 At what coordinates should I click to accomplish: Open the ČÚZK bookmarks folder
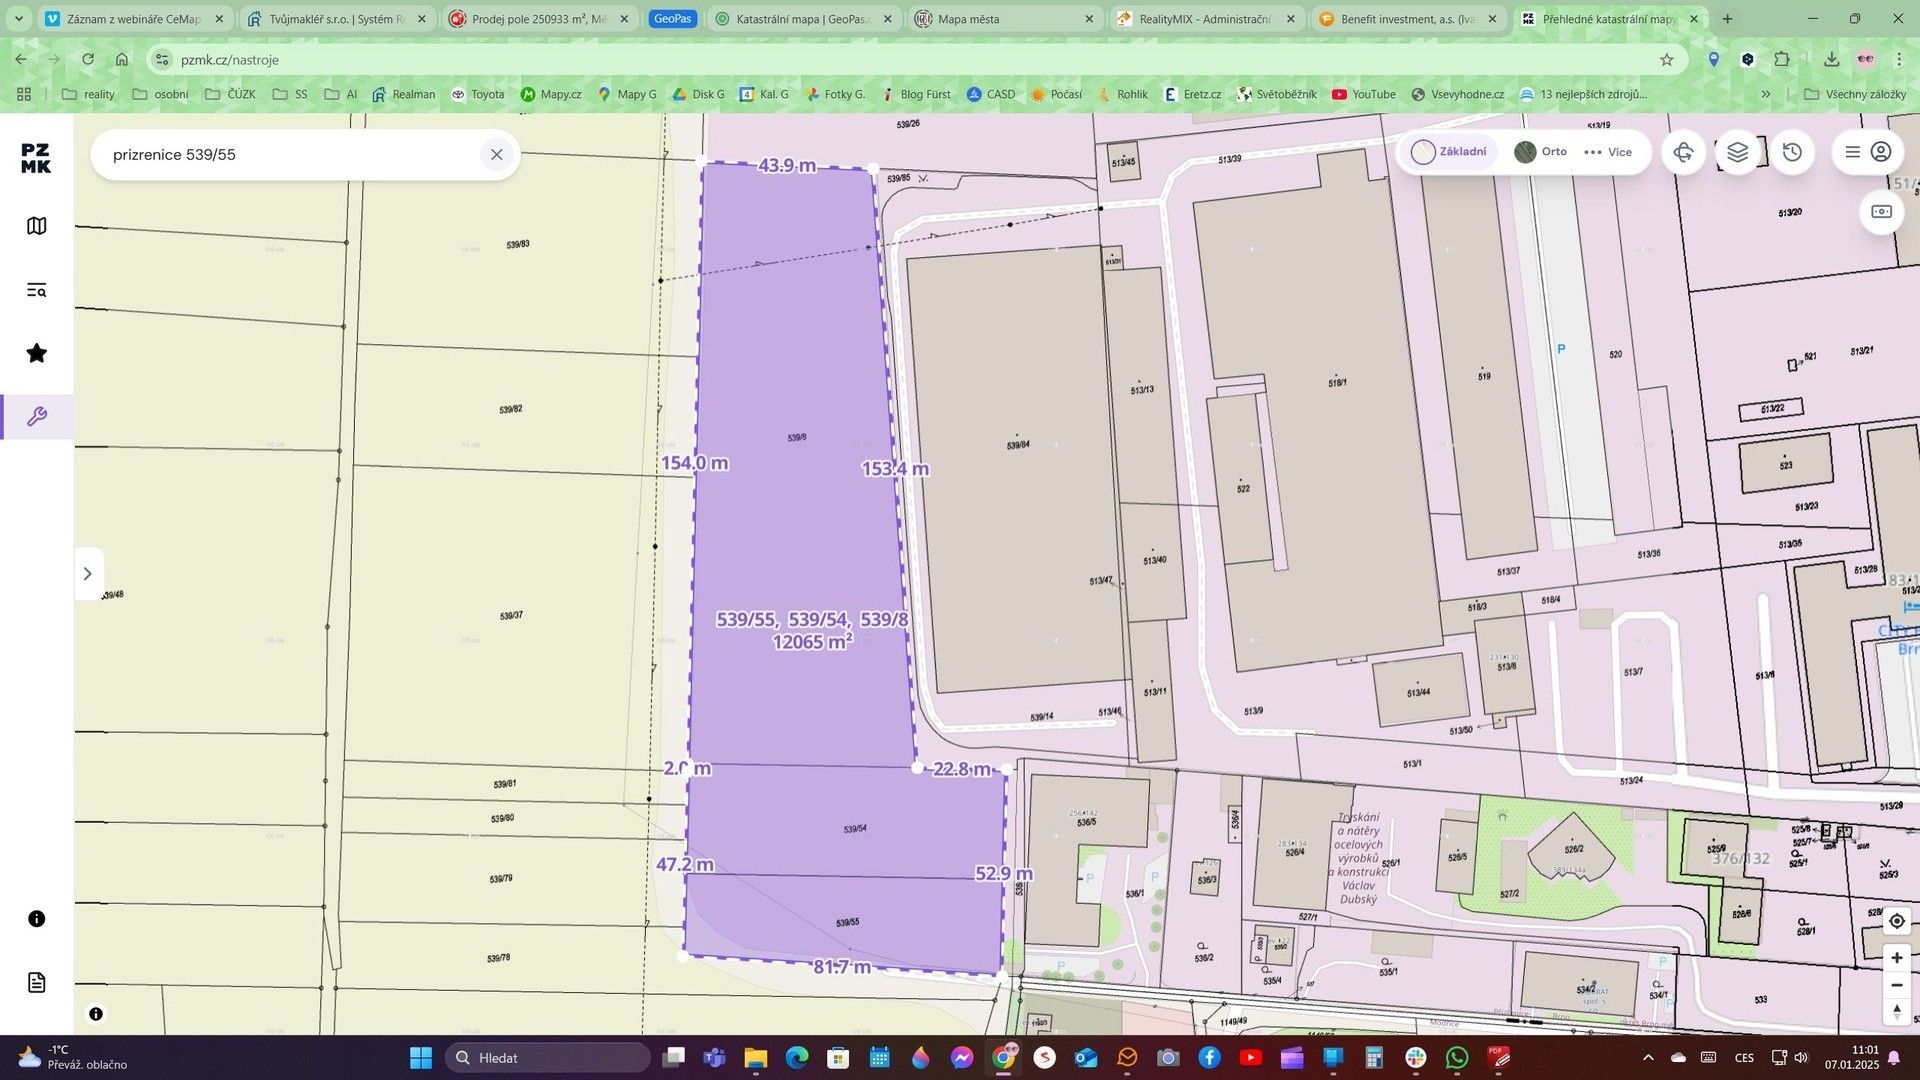pos(230,94)
